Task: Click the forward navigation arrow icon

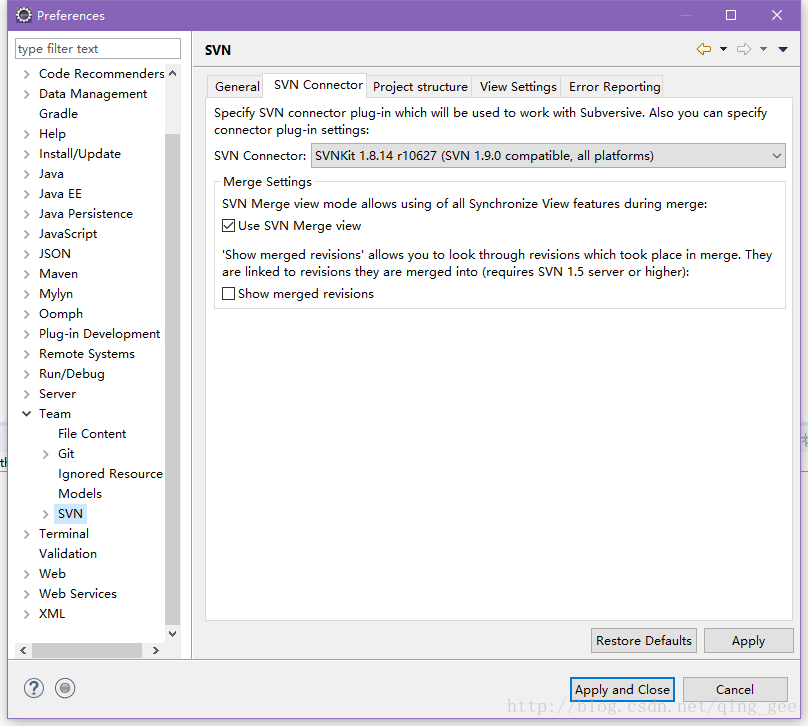Action: pyautogui.click(x=744, y=49)
